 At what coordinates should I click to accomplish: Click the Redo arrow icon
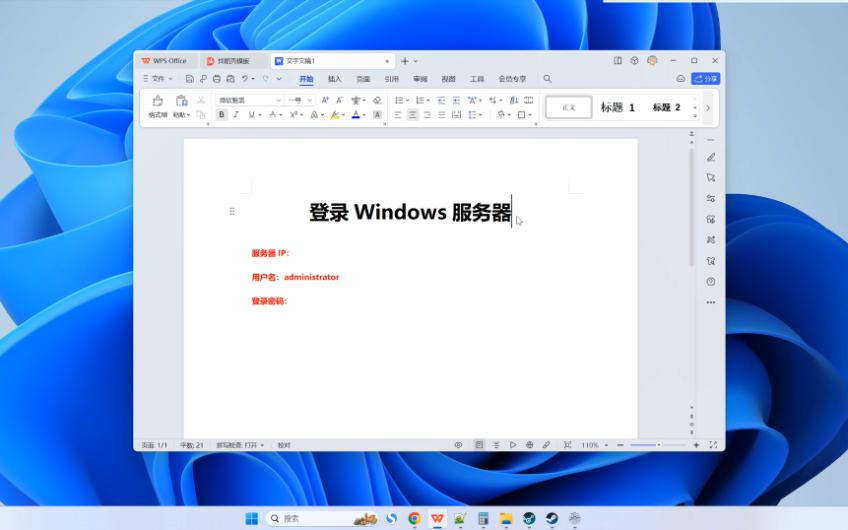266,79
